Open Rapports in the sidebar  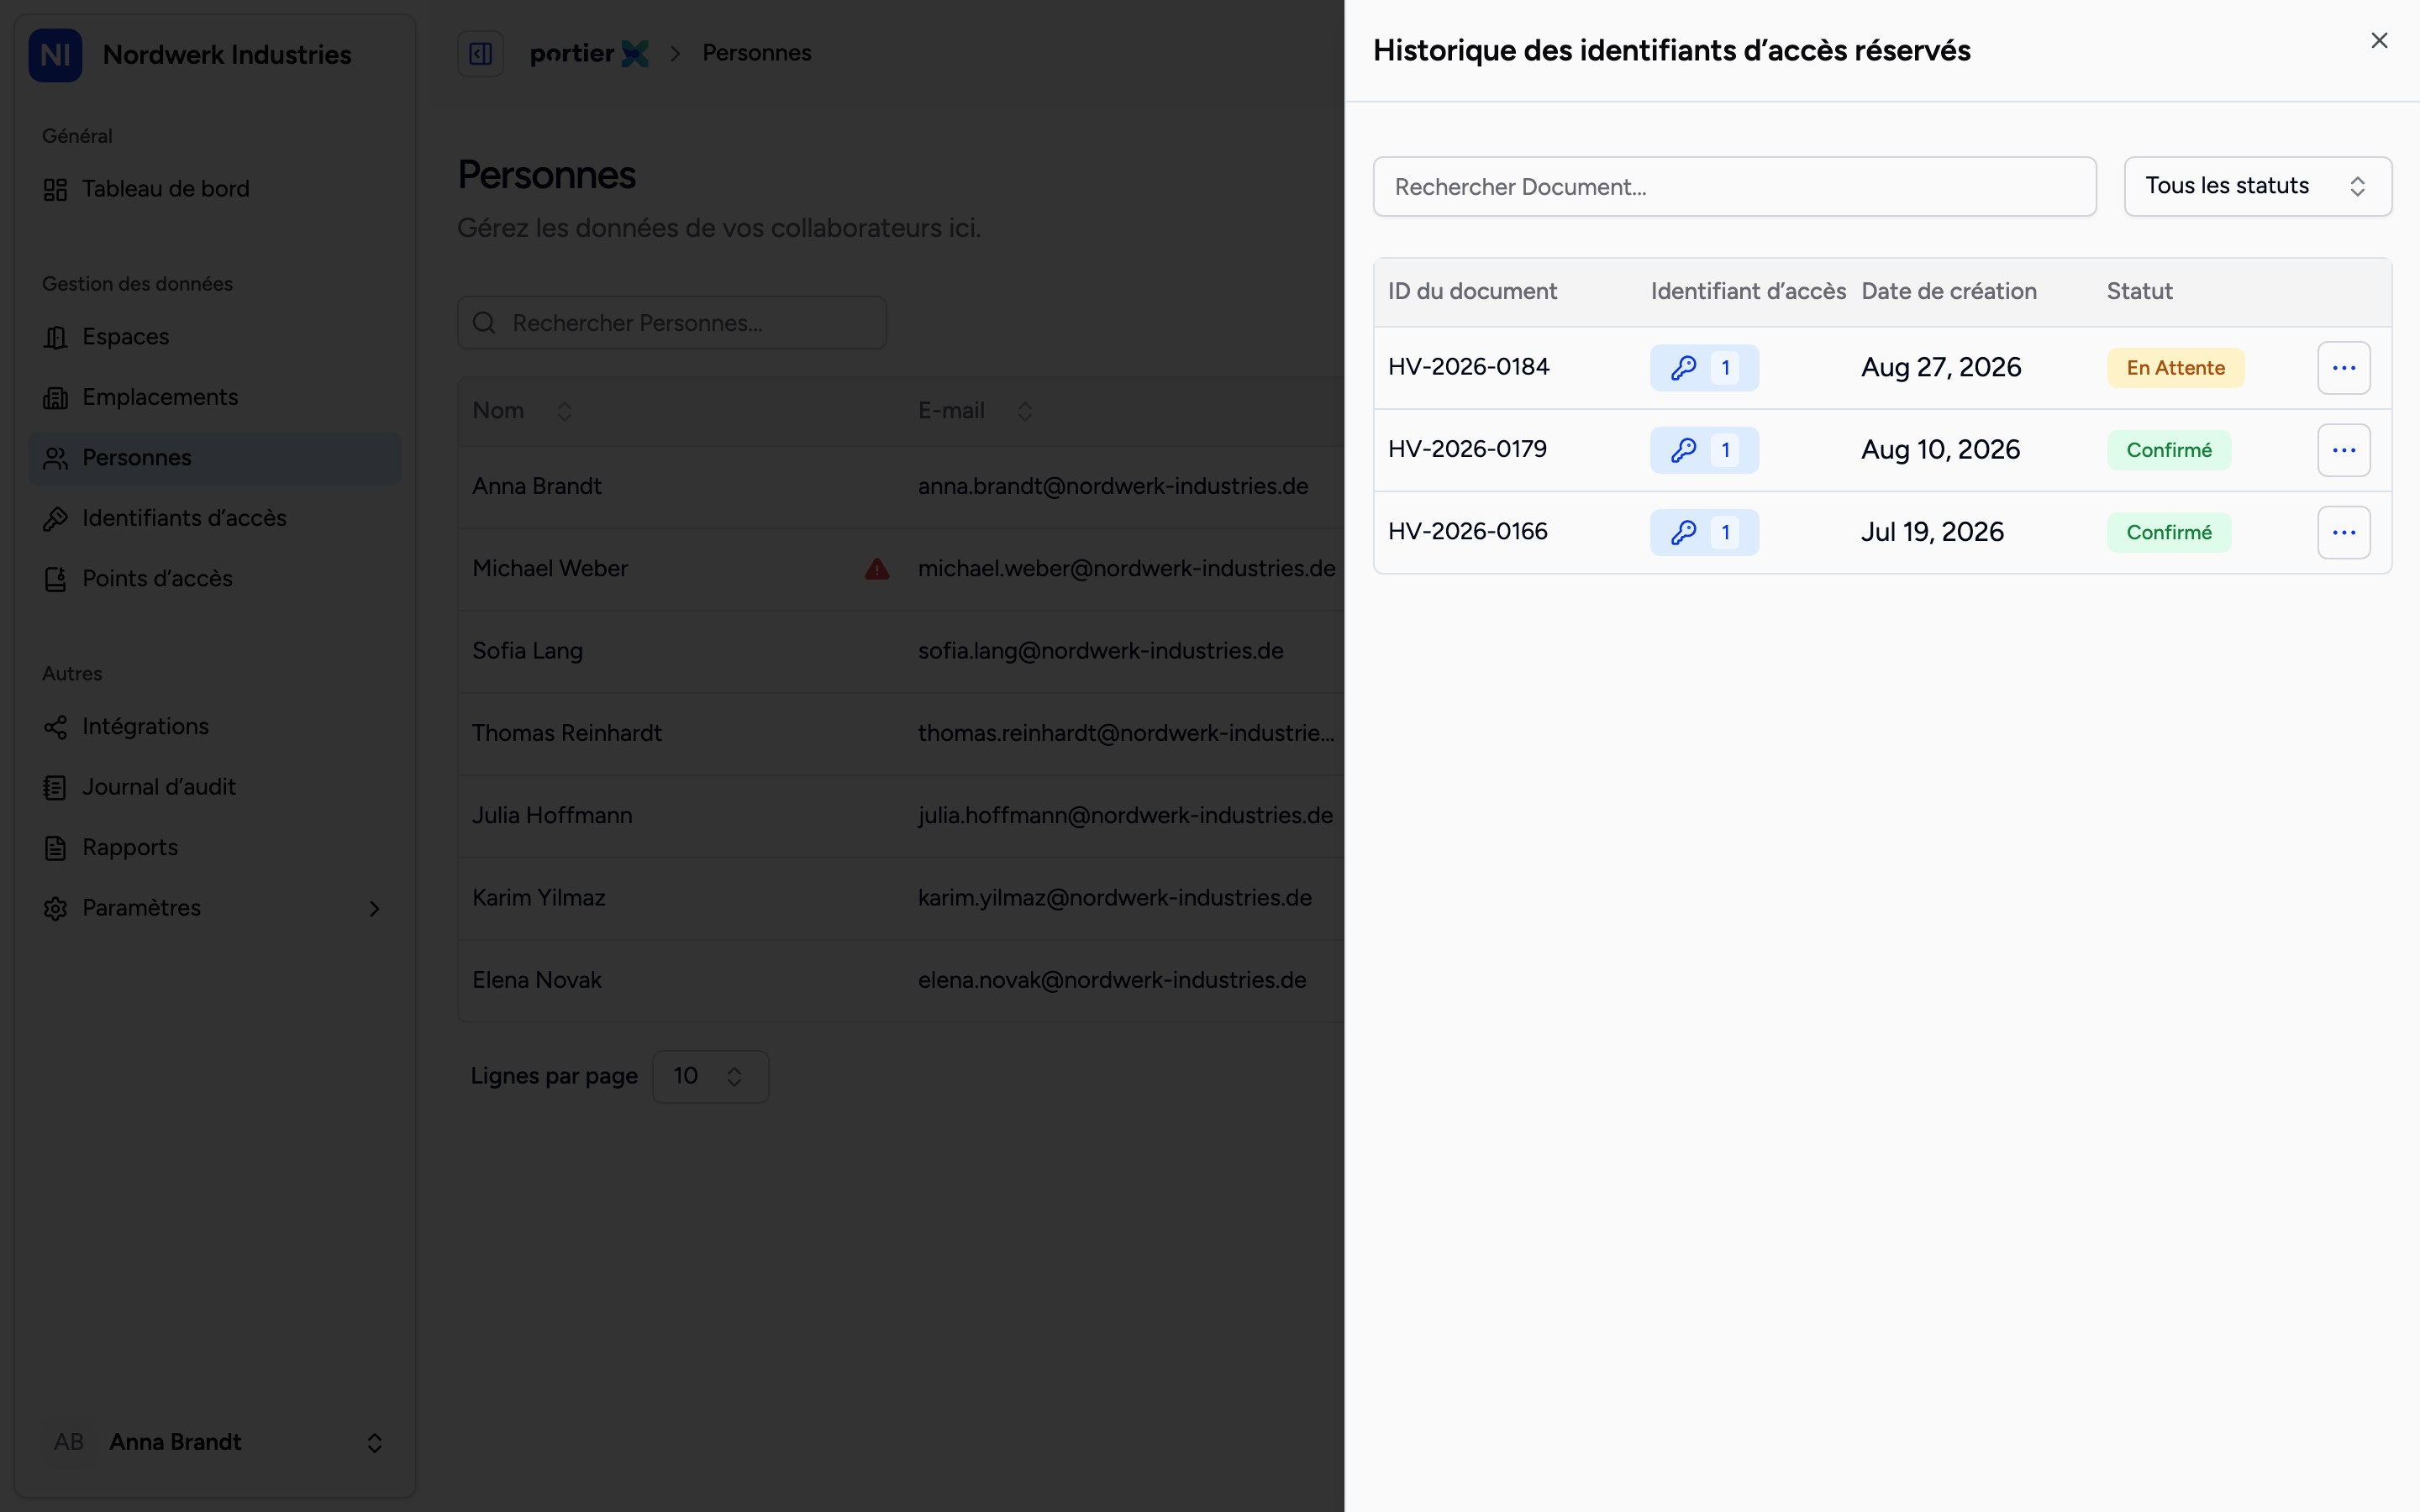point(215,848)
